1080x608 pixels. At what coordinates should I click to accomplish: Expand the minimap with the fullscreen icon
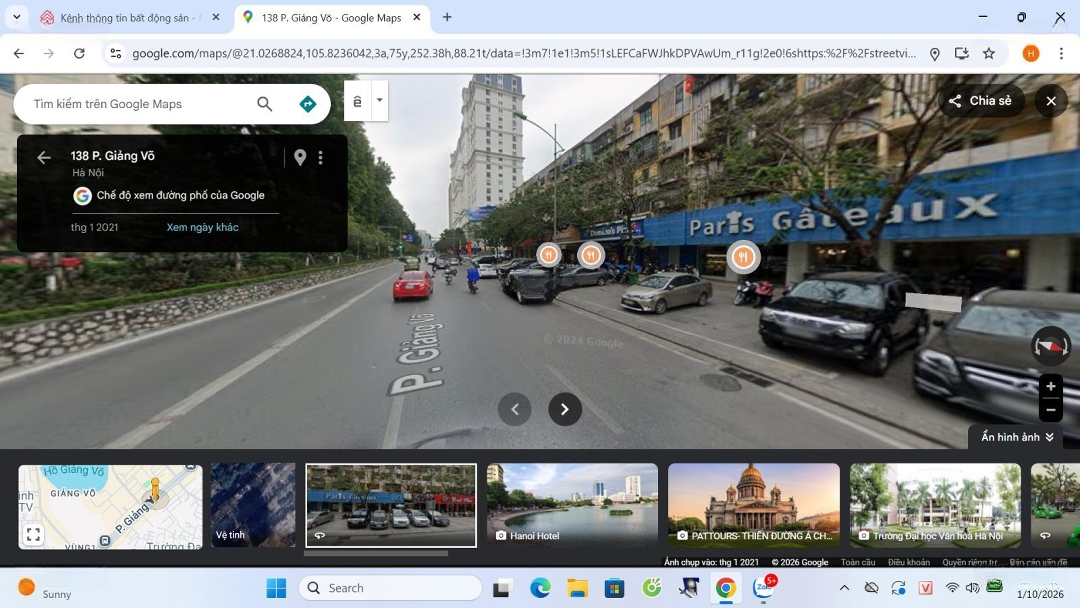33,535
